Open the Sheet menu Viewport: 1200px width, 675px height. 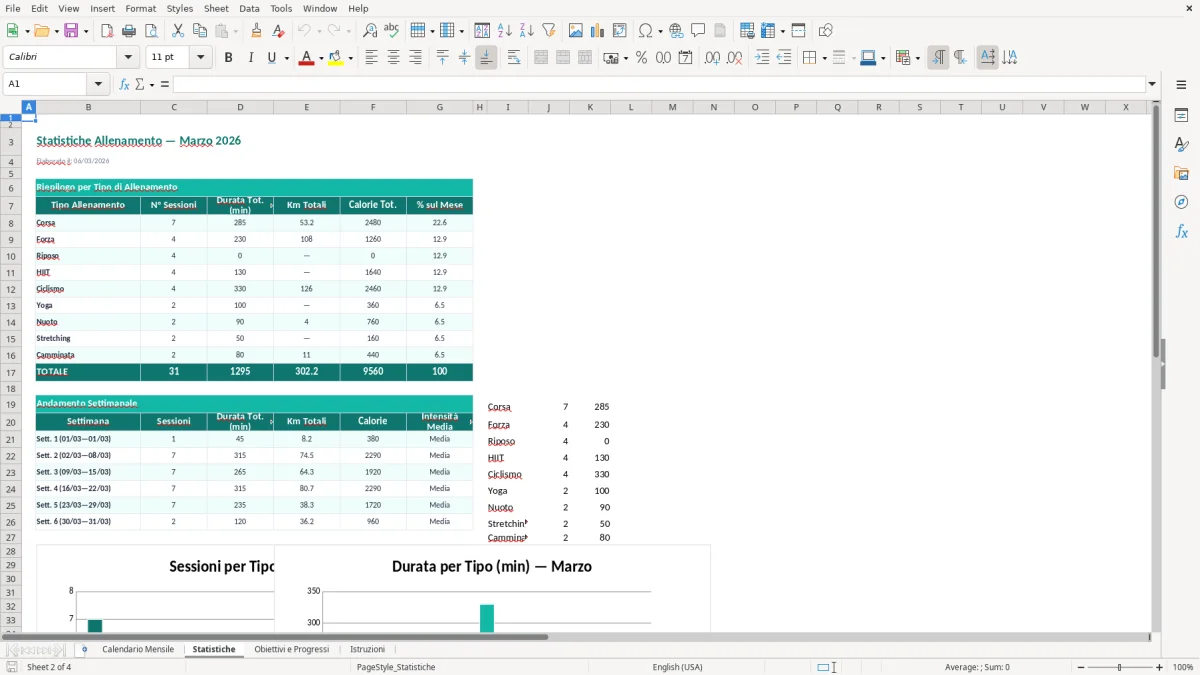[216, 8]
